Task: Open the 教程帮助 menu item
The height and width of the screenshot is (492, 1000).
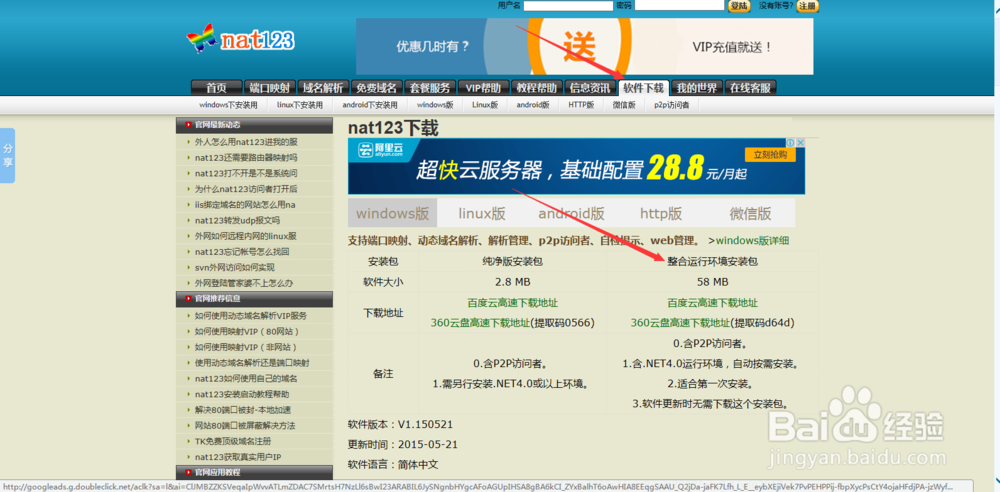Action: [537, 88]
